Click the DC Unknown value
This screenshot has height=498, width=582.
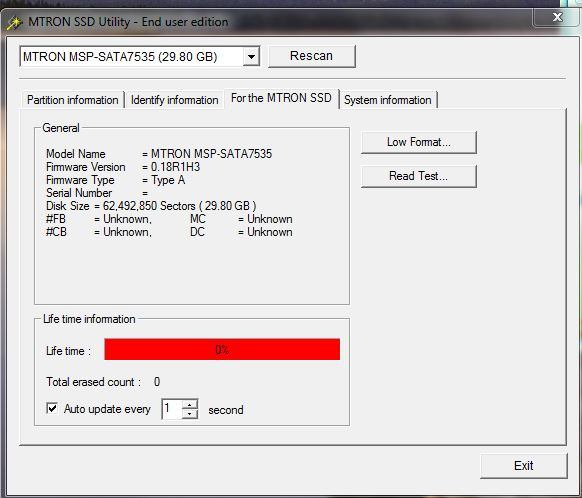pos(270,232)
